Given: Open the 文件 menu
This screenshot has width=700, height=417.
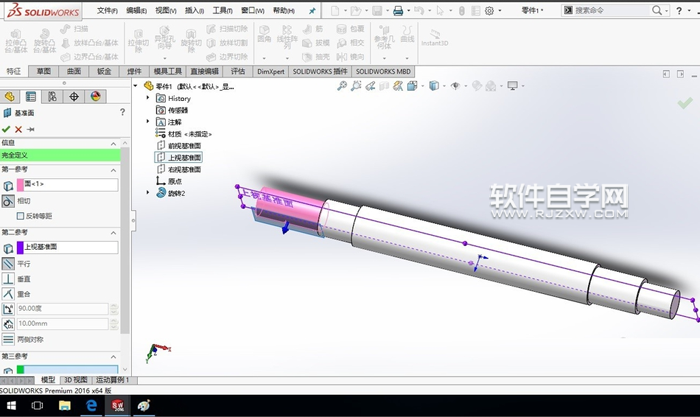Looking at the screenshot, I should point(107,10).
